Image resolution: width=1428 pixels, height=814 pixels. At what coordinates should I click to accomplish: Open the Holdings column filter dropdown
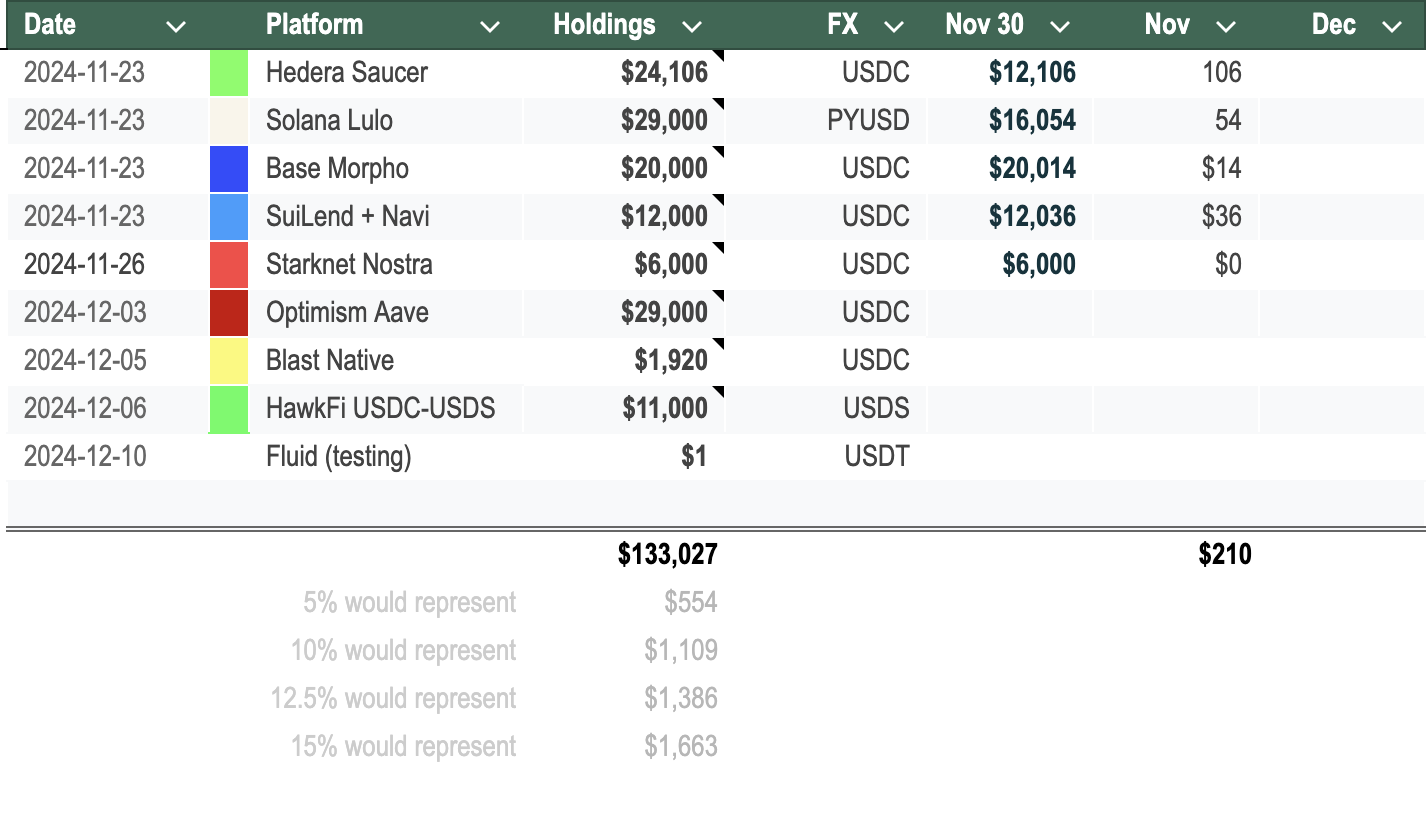[691, 27]
